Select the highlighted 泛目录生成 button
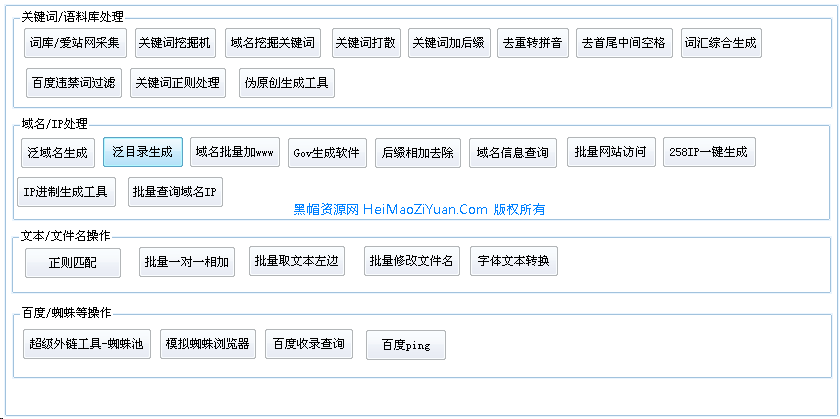840x419 pixels. coord(143,153)
